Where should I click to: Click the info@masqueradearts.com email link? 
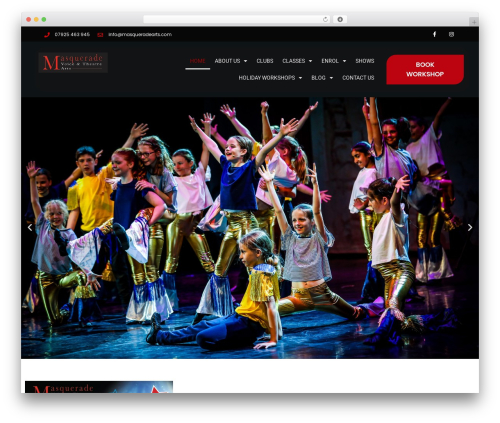pos(140,34)
